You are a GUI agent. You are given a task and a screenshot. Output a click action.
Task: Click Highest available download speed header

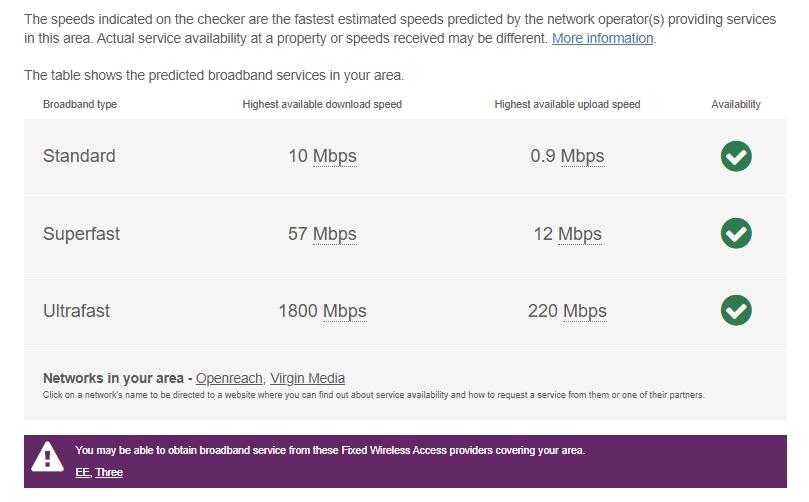pyautogui.click(x=322, y=104)
